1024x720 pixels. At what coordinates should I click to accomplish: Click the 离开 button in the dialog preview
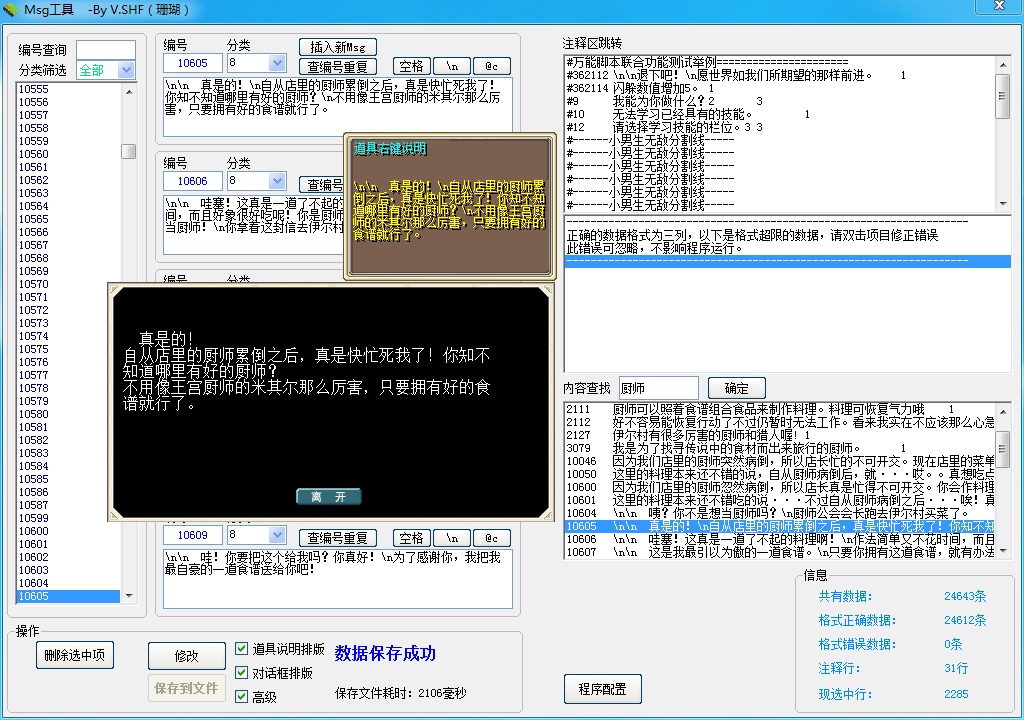(x=328, y=497)
